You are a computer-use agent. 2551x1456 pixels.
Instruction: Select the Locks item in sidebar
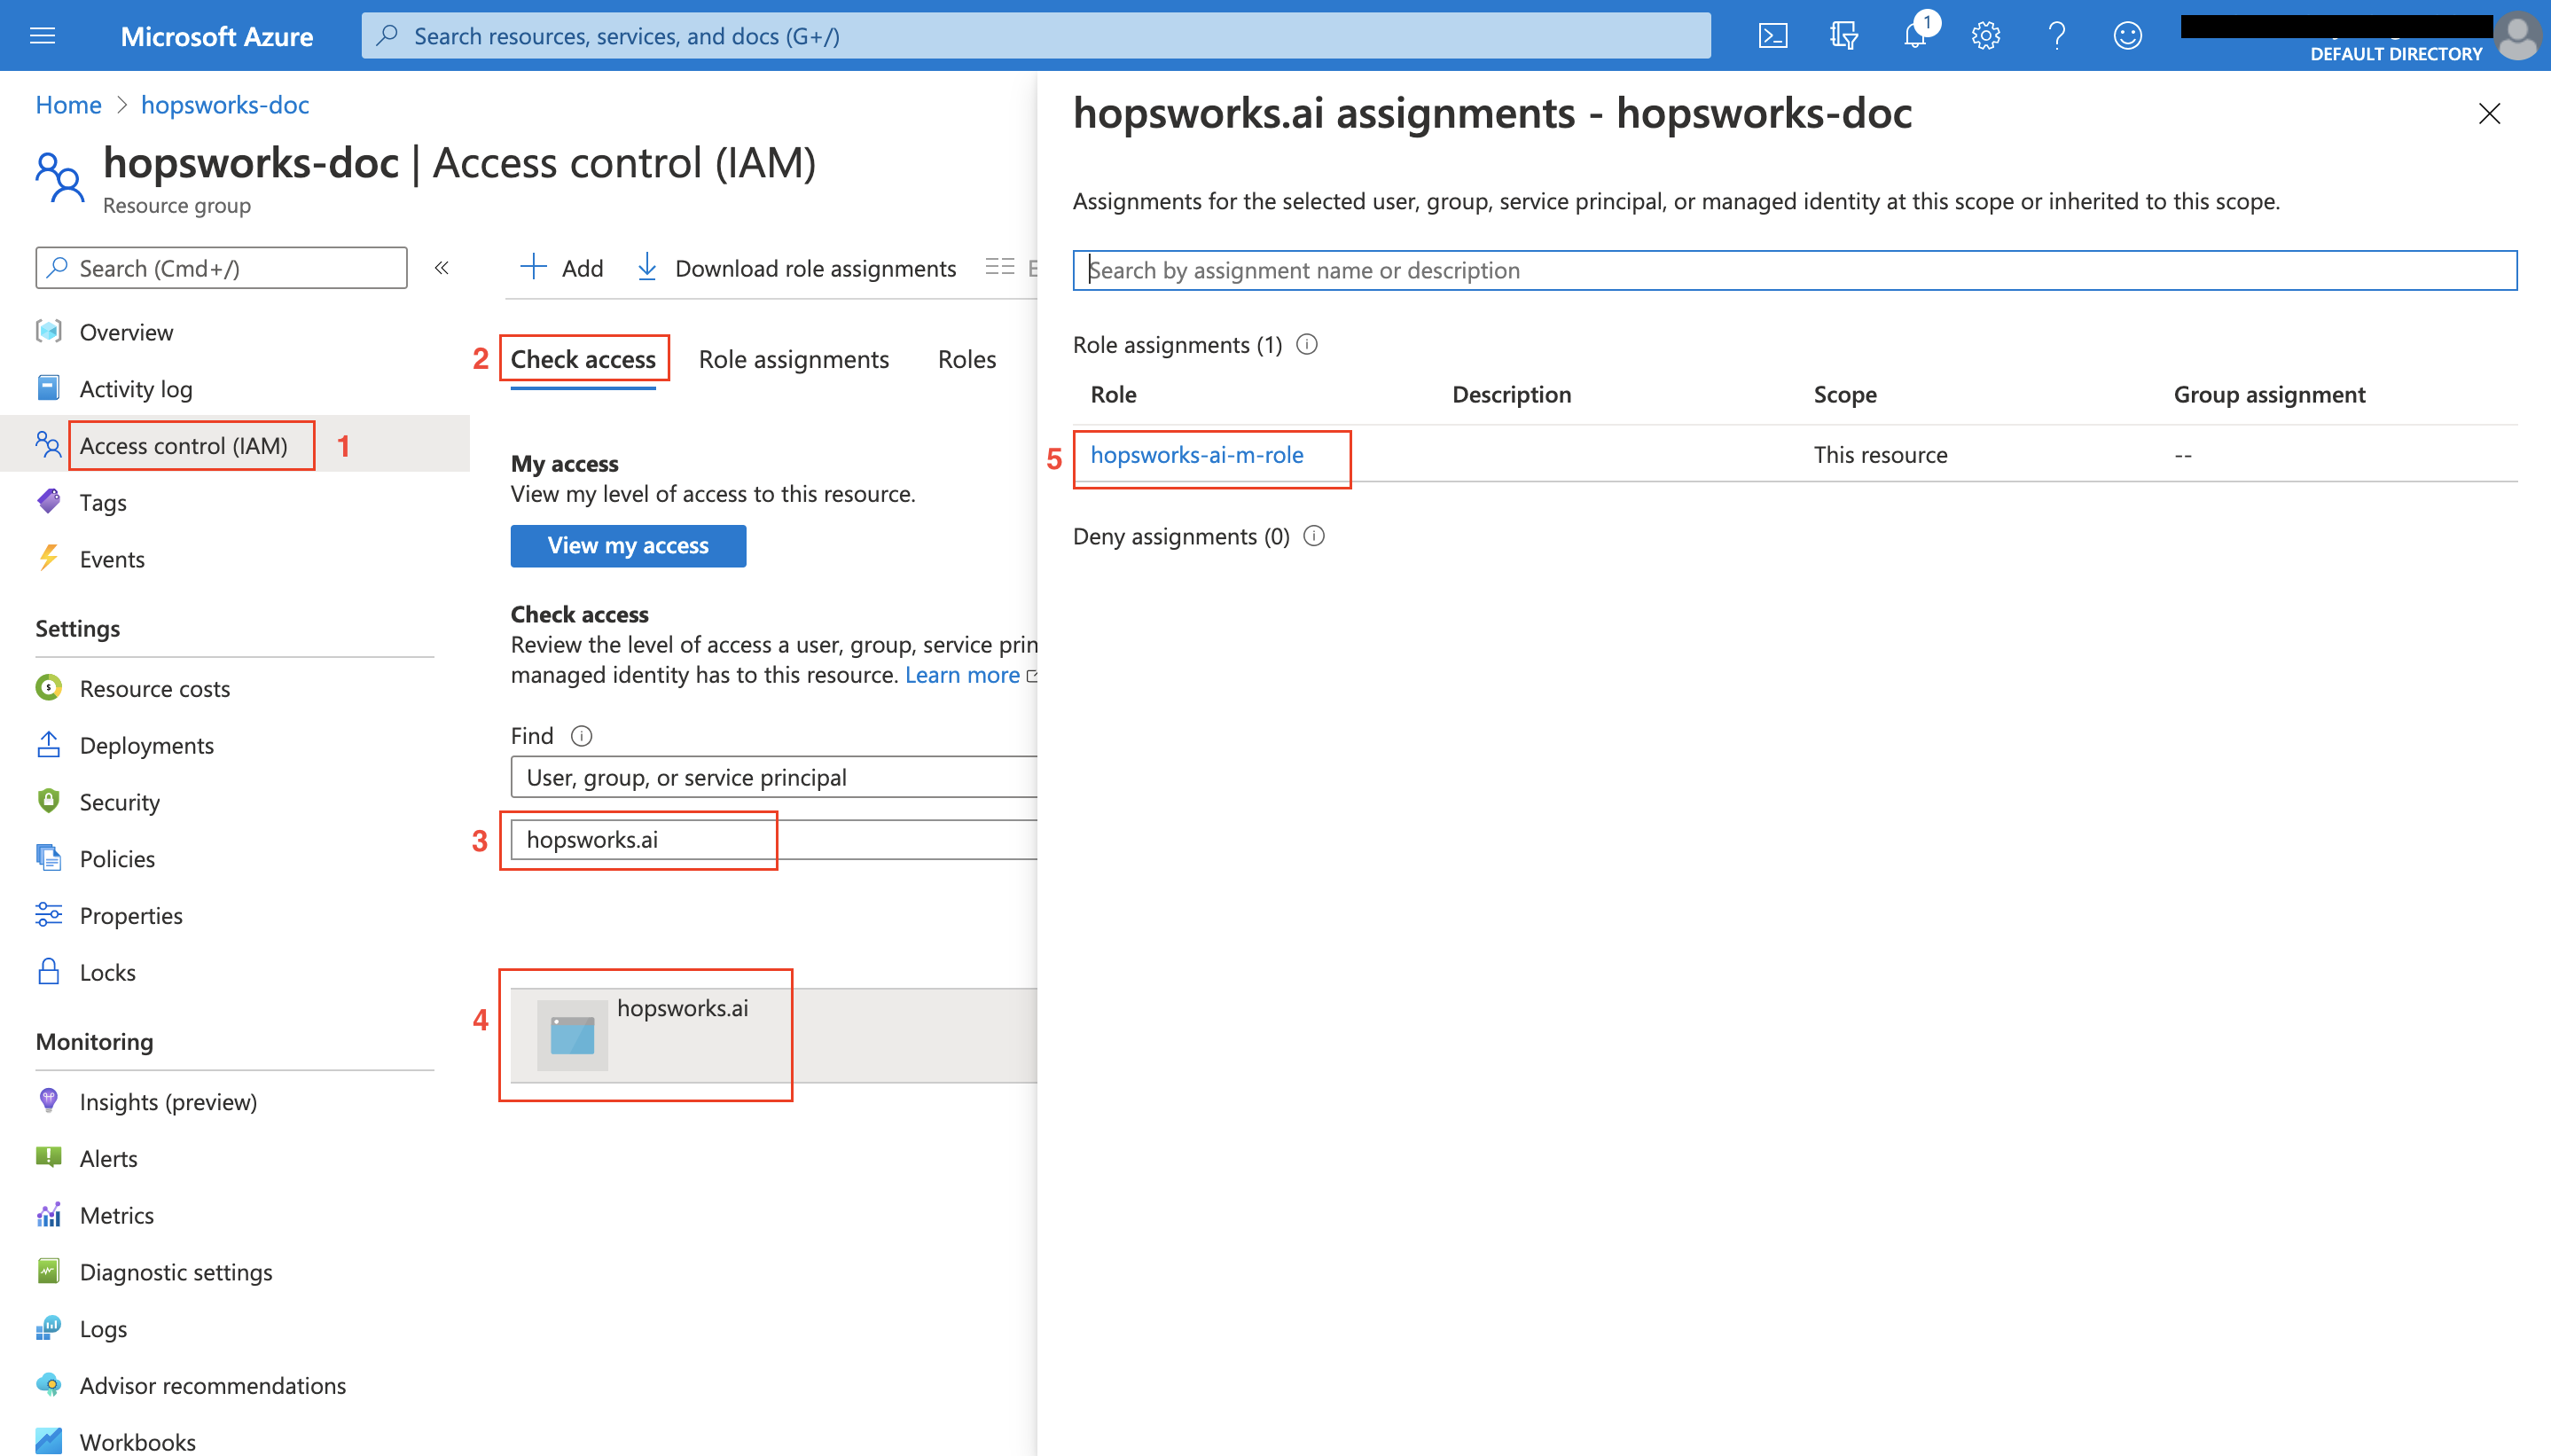click(107, 972)
